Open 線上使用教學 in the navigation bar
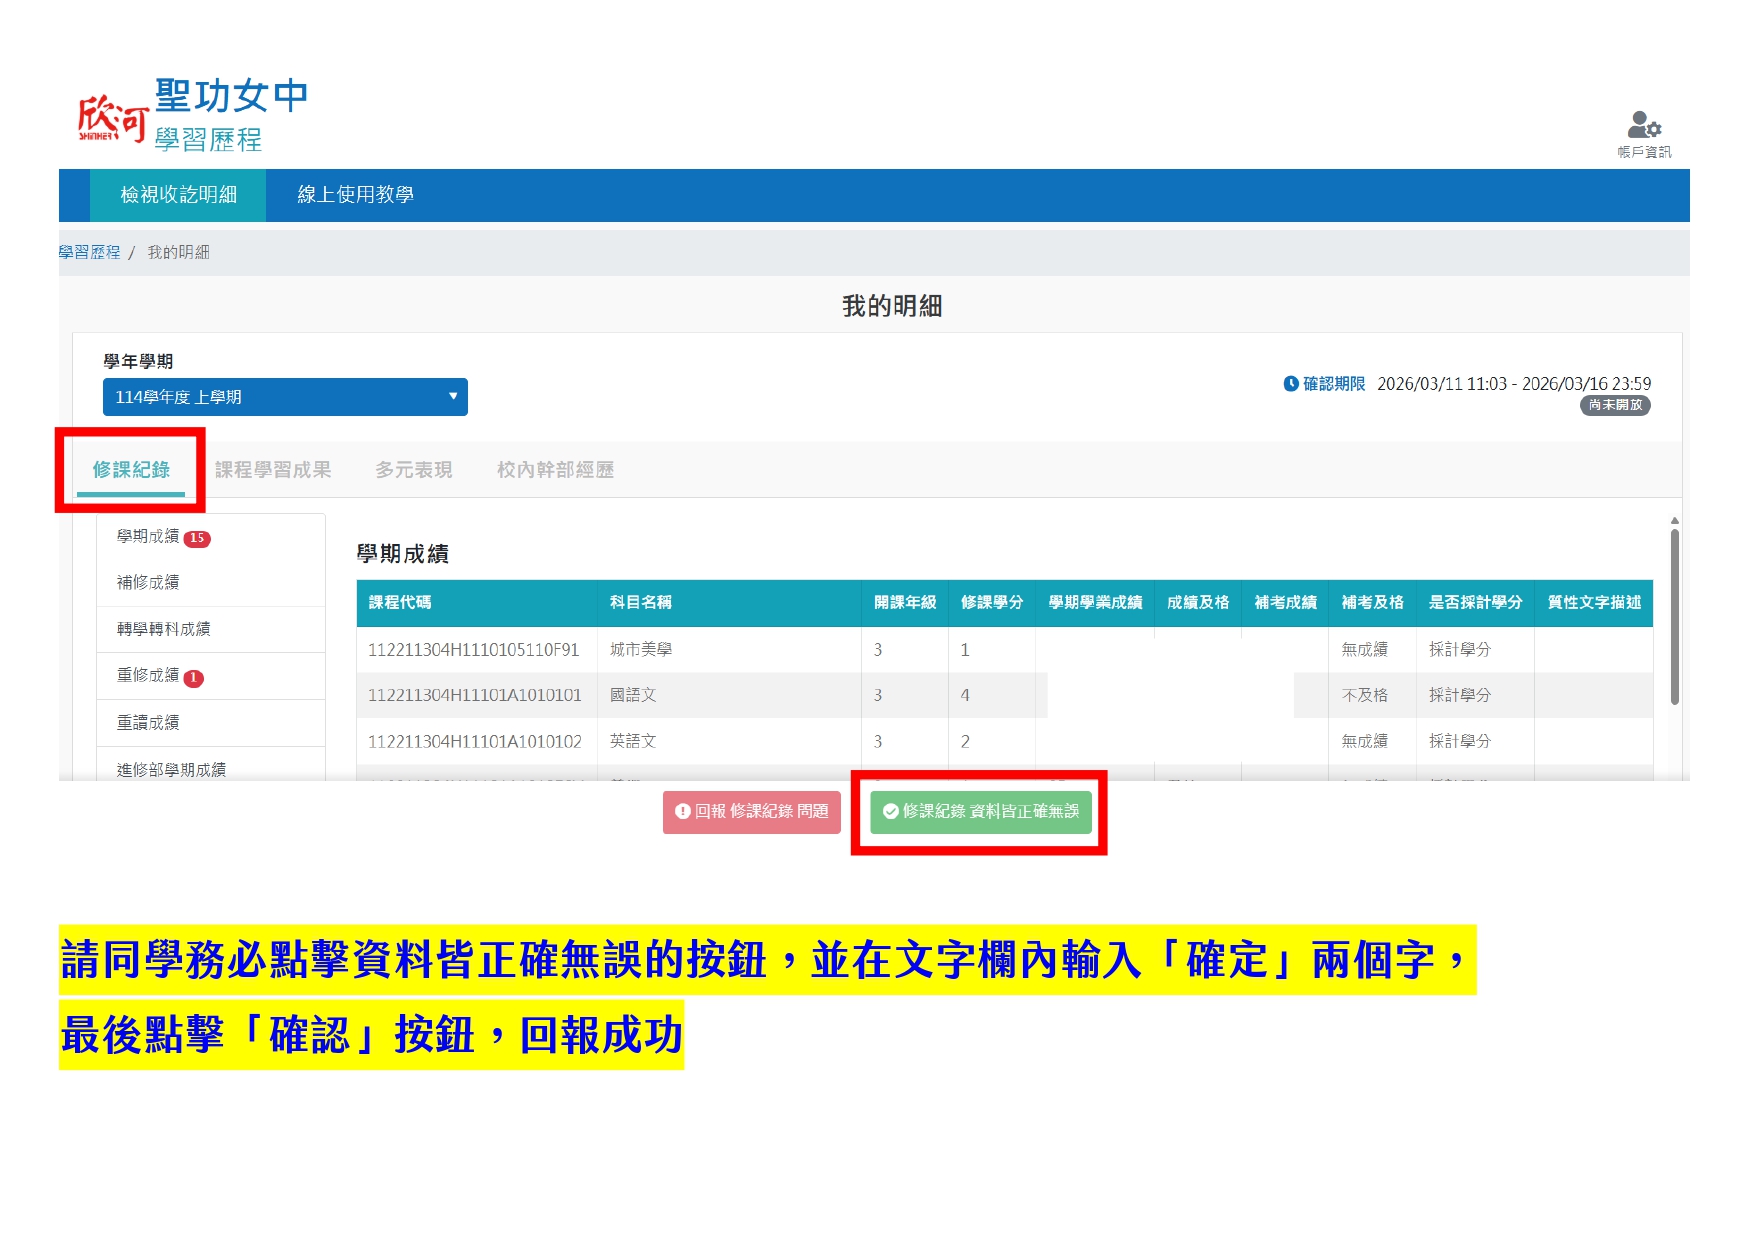The height and width of the screenshot is (1241, 1755). click(355, 195)
